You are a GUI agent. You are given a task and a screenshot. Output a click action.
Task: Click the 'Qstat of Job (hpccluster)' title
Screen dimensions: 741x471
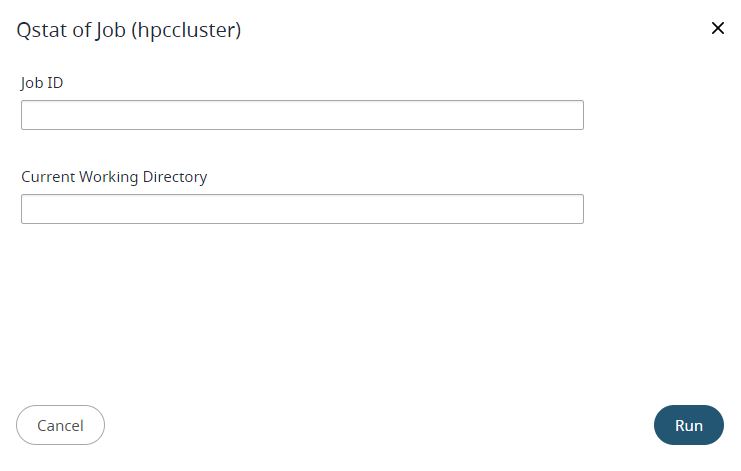coord(129,31)
